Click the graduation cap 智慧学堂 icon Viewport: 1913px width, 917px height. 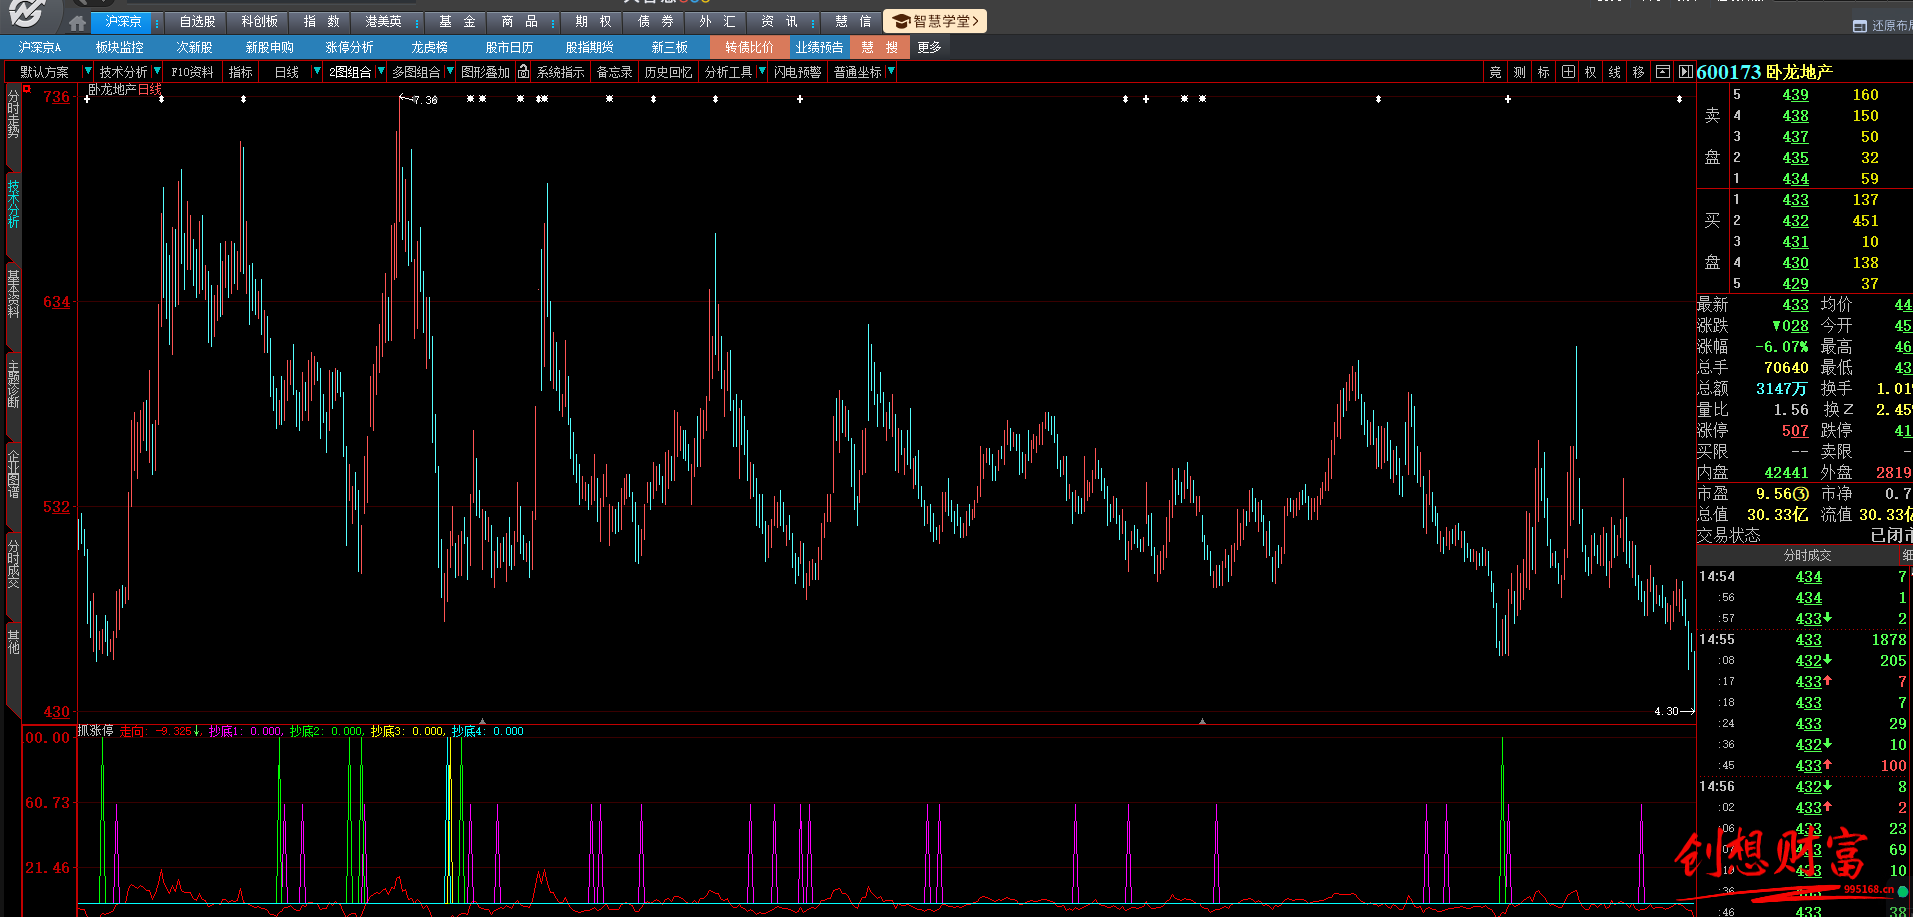[x=901, y=21]
